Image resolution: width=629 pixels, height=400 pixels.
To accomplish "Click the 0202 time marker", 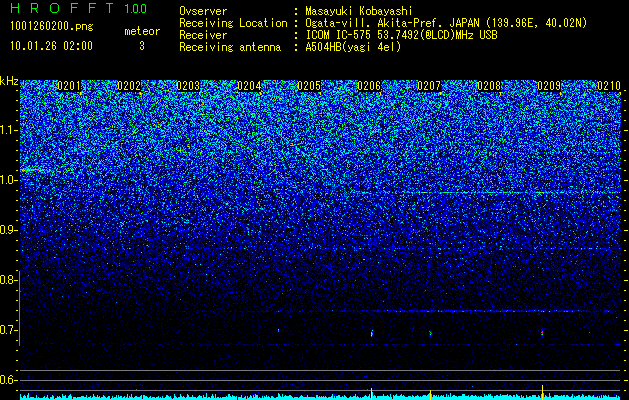I will point(129,86).
